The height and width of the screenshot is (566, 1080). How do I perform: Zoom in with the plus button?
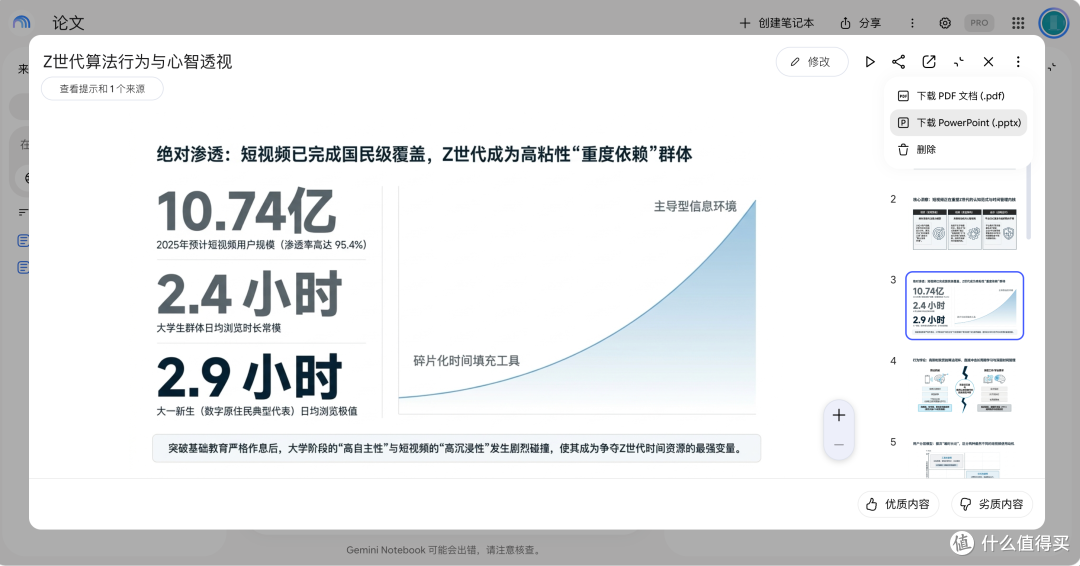point(839,415)
